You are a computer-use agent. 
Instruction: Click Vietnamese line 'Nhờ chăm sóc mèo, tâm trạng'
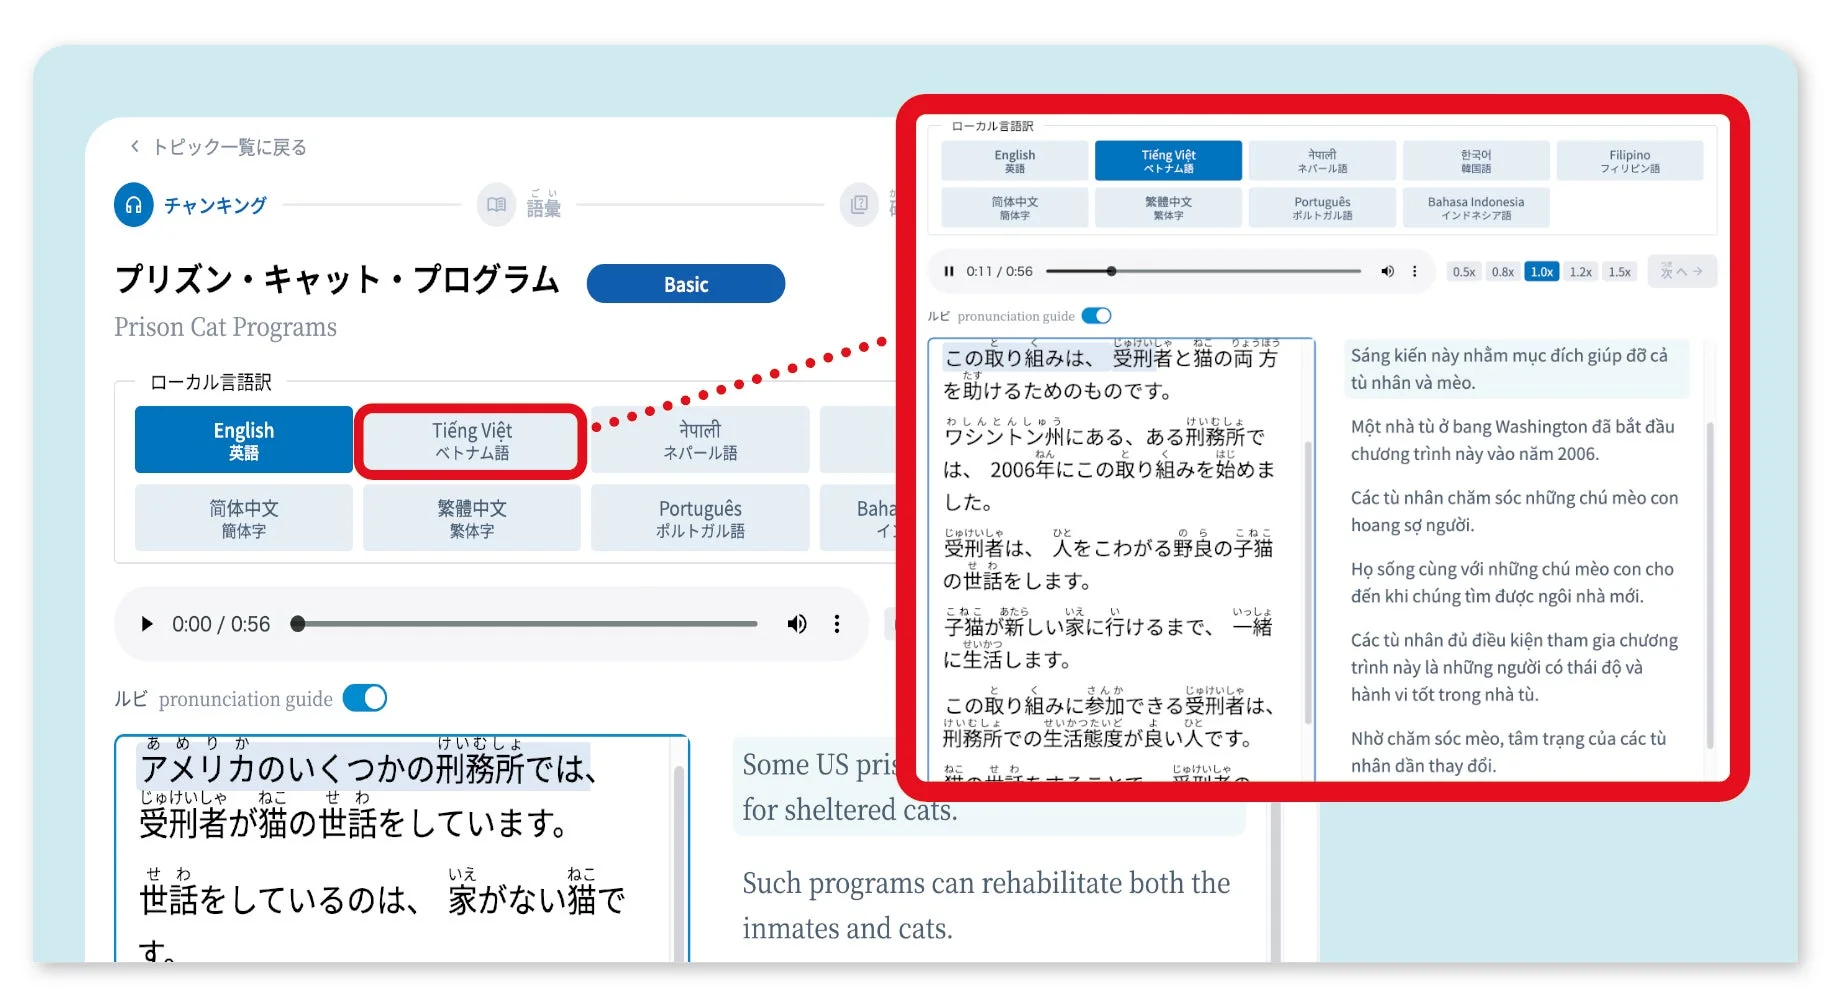(x=1508, y=752)
